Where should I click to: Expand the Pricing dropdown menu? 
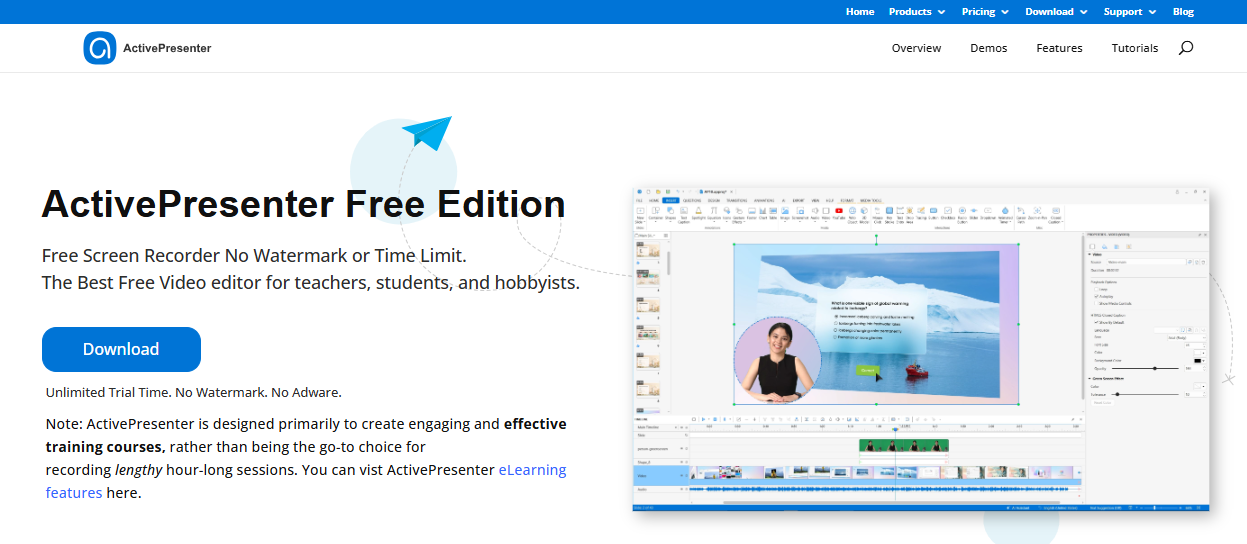coord(985,12)
